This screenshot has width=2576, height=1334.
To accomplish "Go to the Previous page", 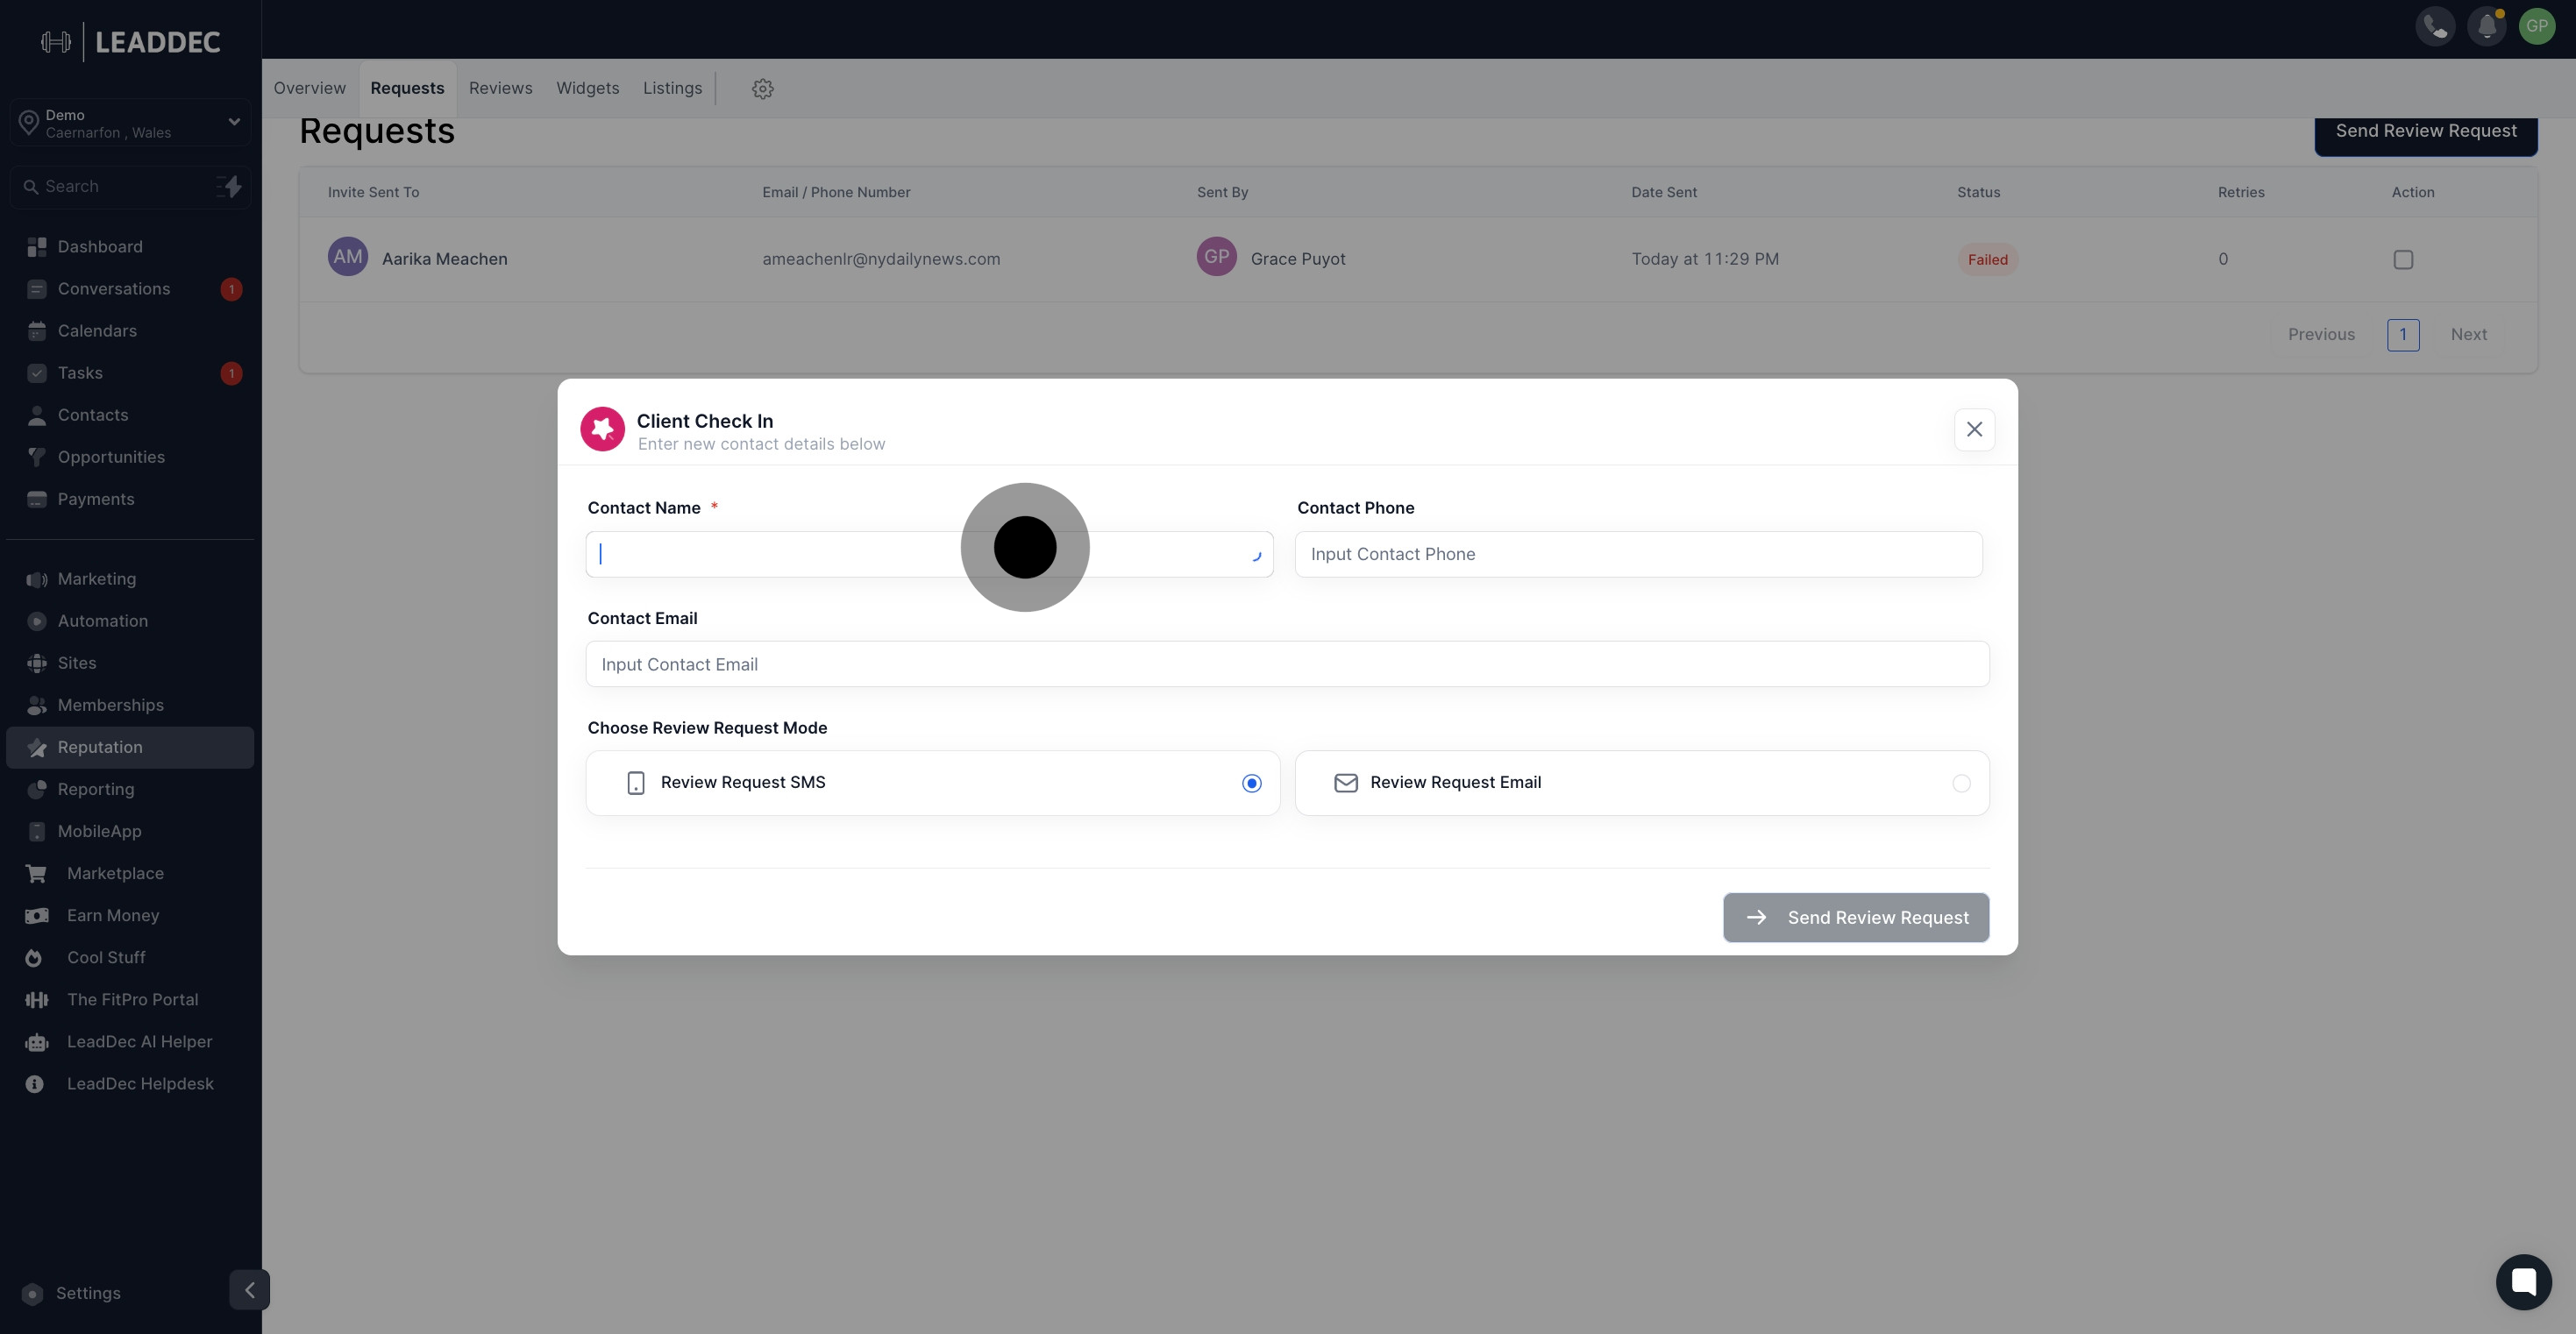I will tap(2321, 334).
